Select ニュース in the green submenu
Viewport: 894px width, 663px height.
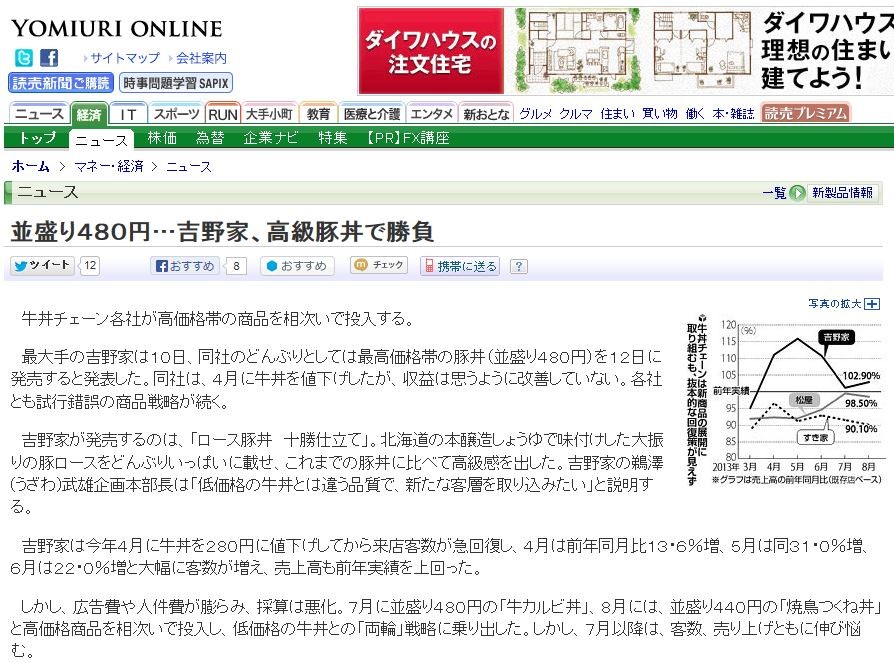[101, 140]
